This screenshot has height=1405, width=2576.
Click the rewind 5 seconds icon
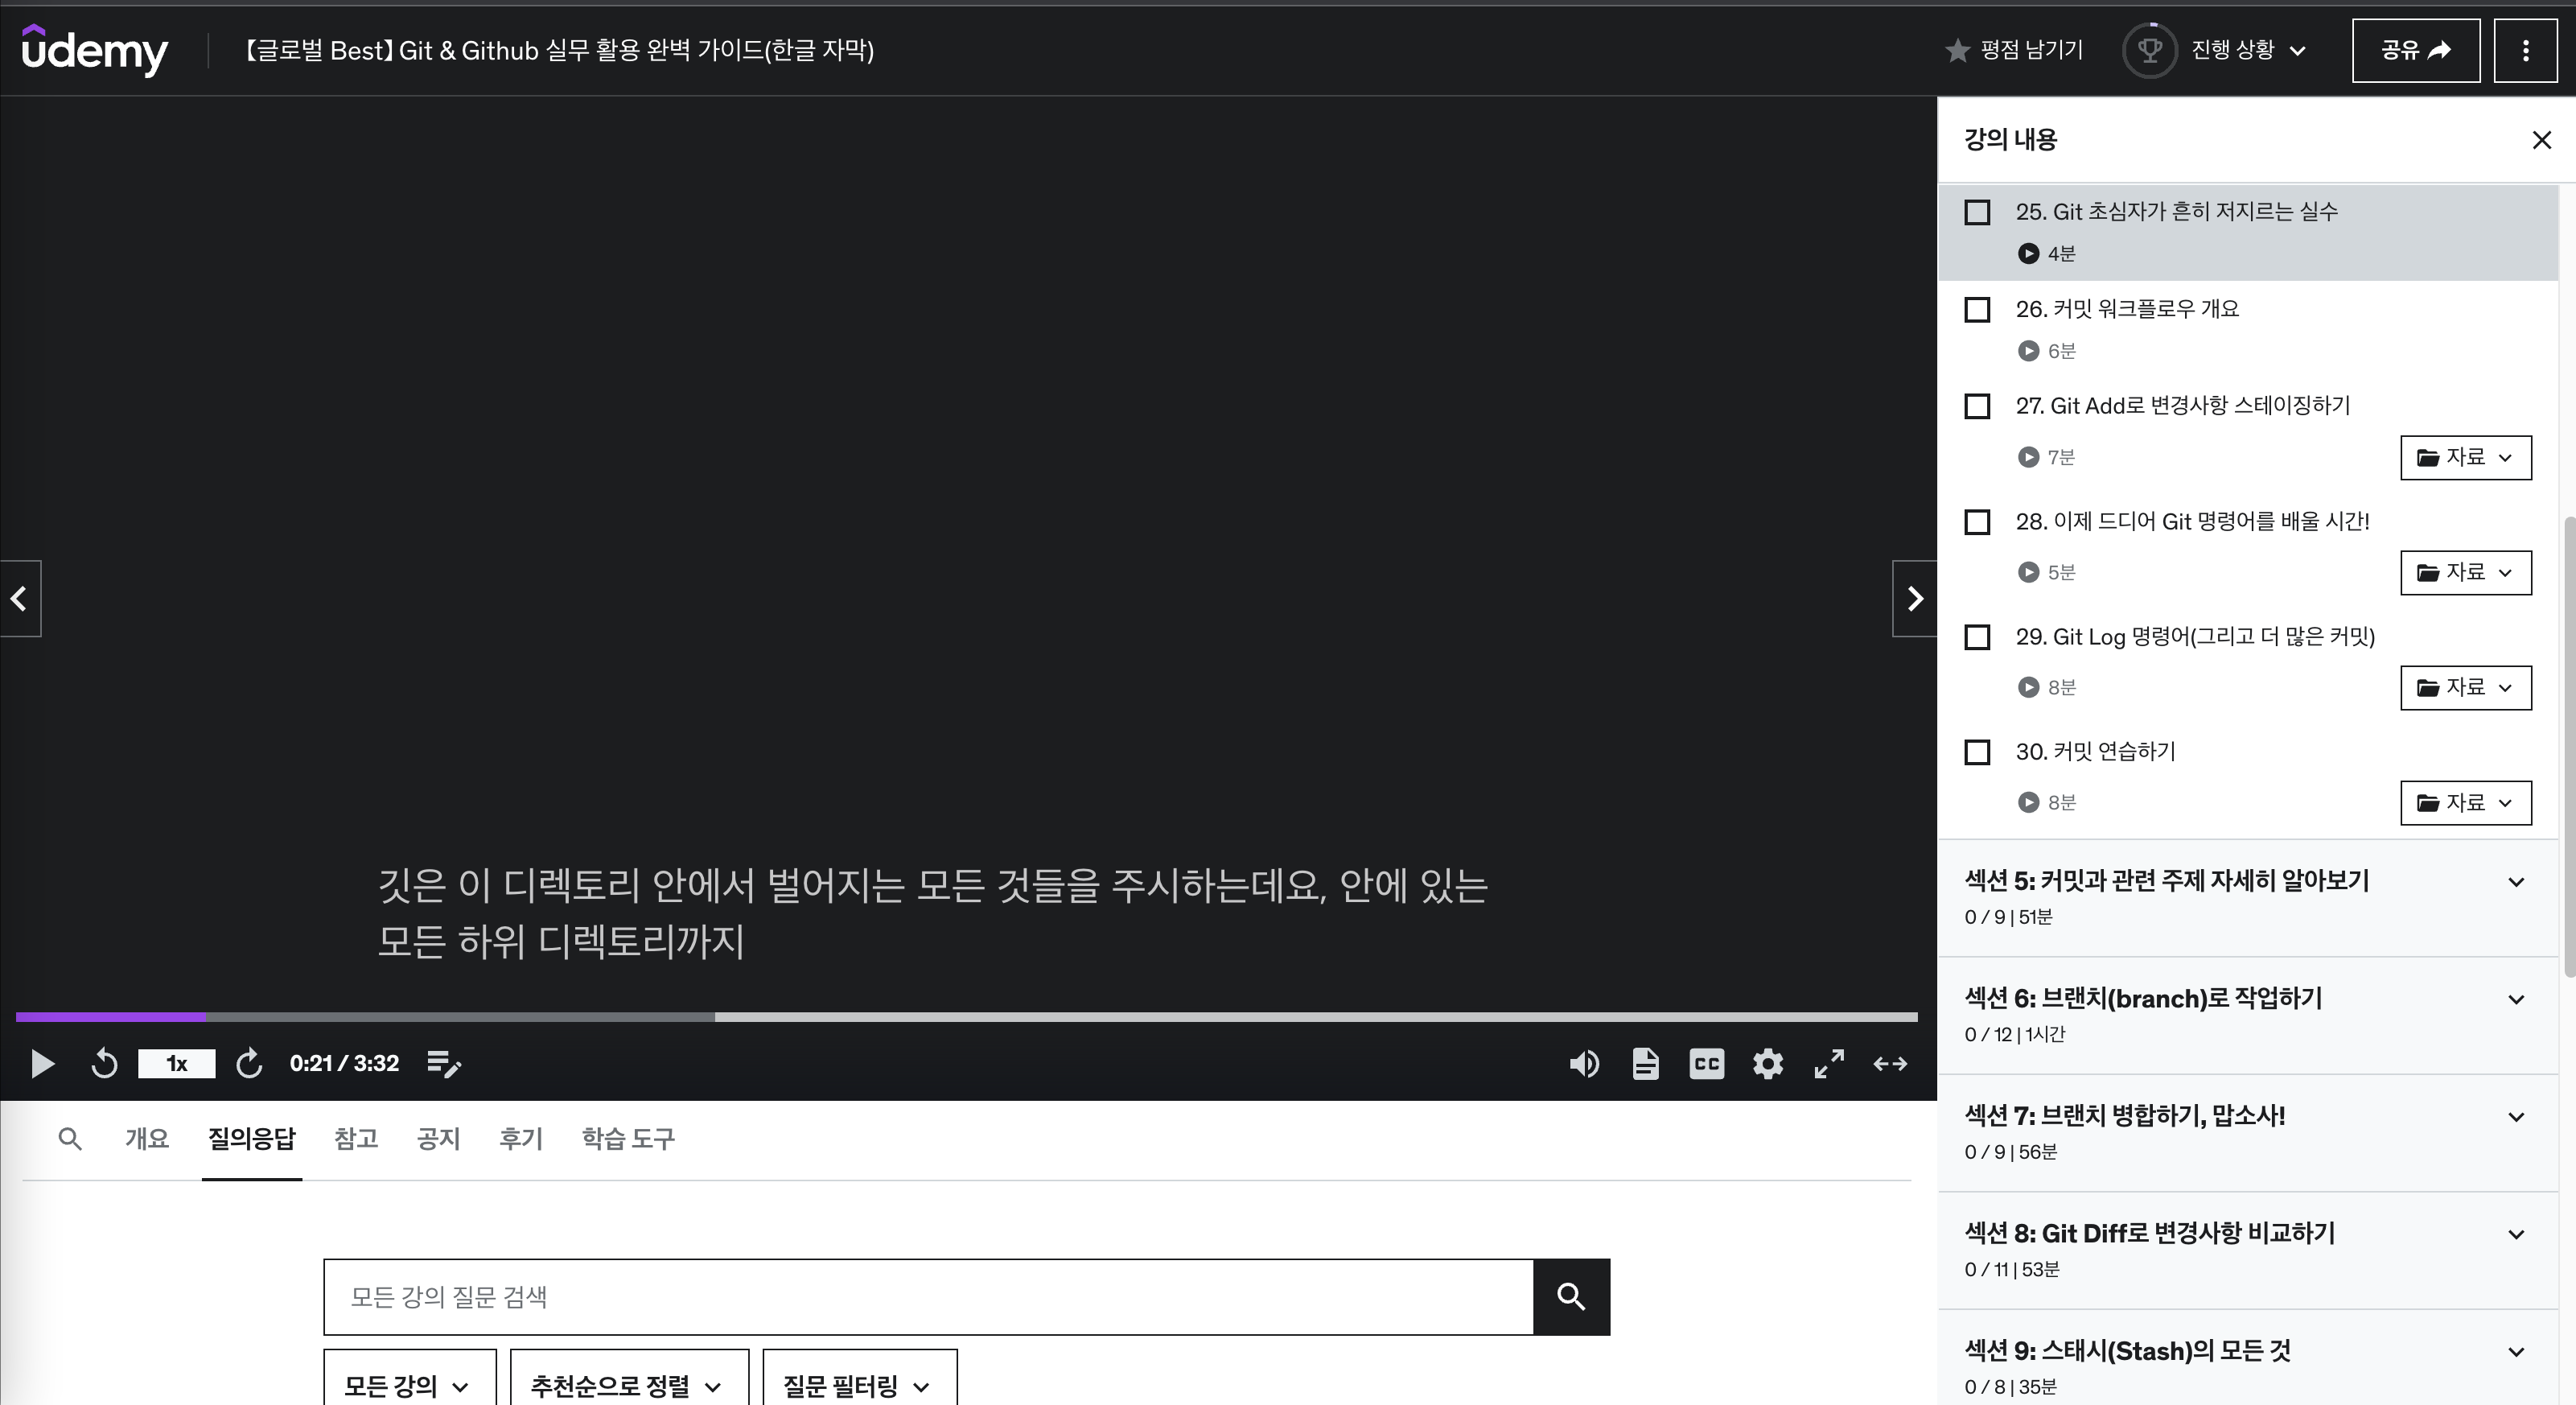tap(104, 1063)
